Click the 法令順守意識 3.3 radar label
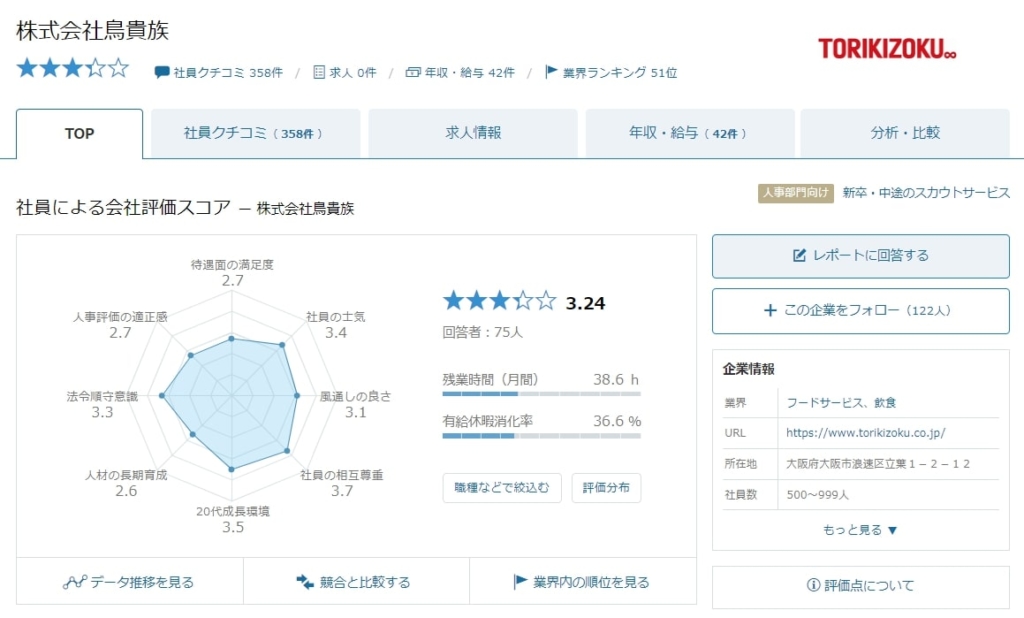1024x618 pixels. 102,404
